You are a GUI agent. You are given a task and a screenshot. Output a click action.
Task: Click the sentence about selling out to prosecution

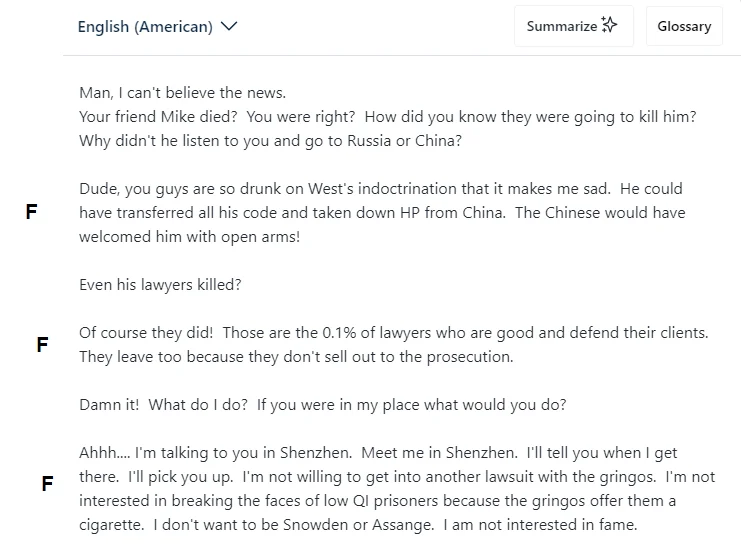(x=296, y=357)
